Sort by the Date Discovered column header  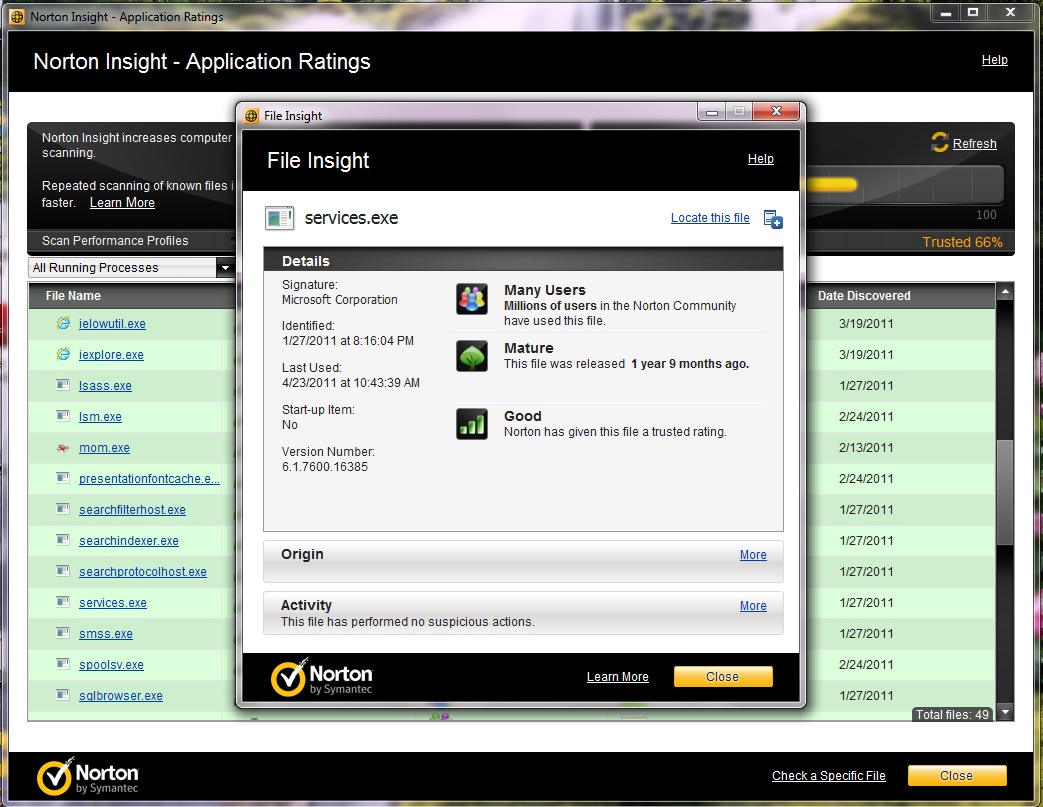[x=864, y=296]
